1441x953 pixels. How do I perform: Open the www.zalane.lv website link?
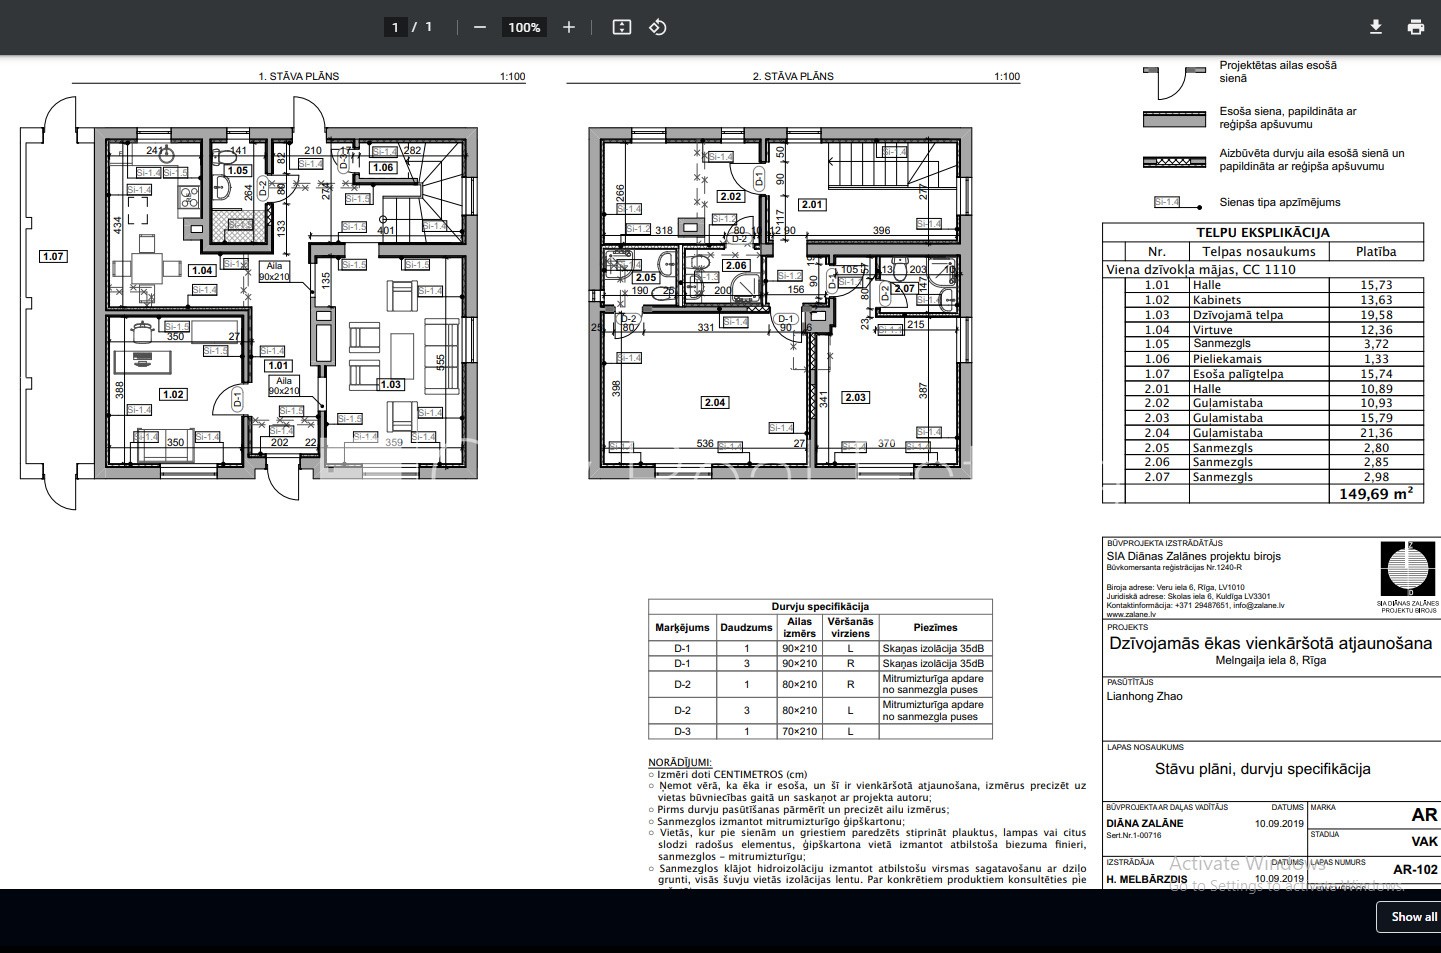point(1130,615)
